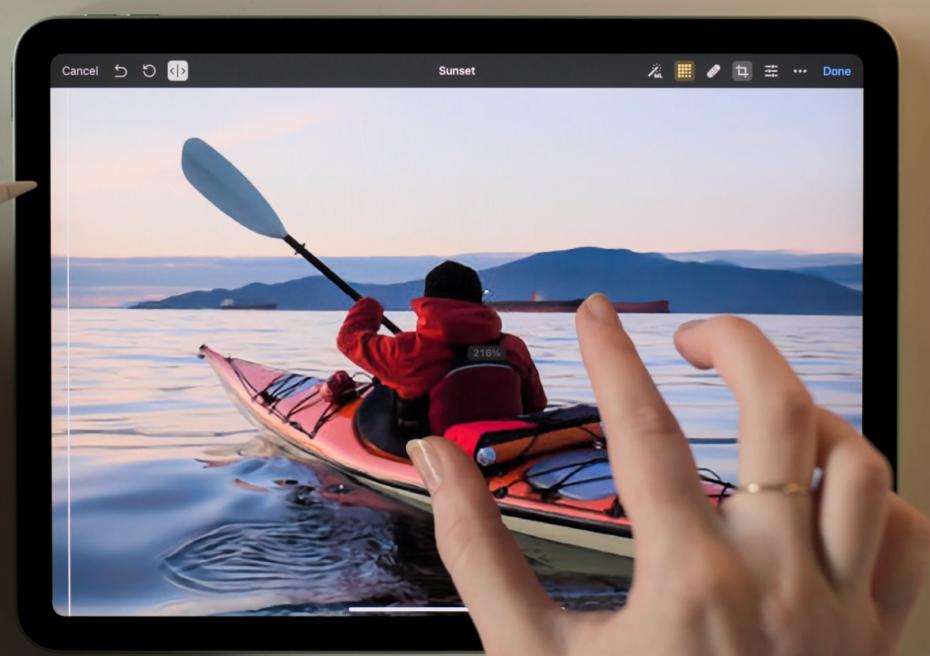Activate the crop tool
This screenshot has width=930, height=656.
coord(742,71)
